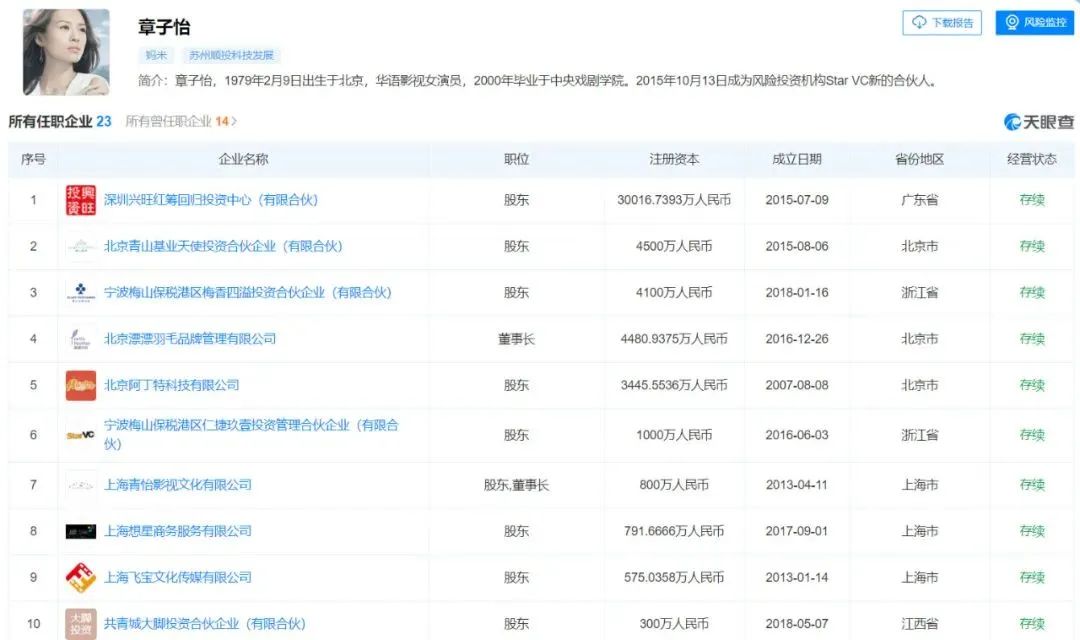1080x640 pixels.
Task: Click the 北京漂漂羽毛 company logo
Action: pos(81,339)
